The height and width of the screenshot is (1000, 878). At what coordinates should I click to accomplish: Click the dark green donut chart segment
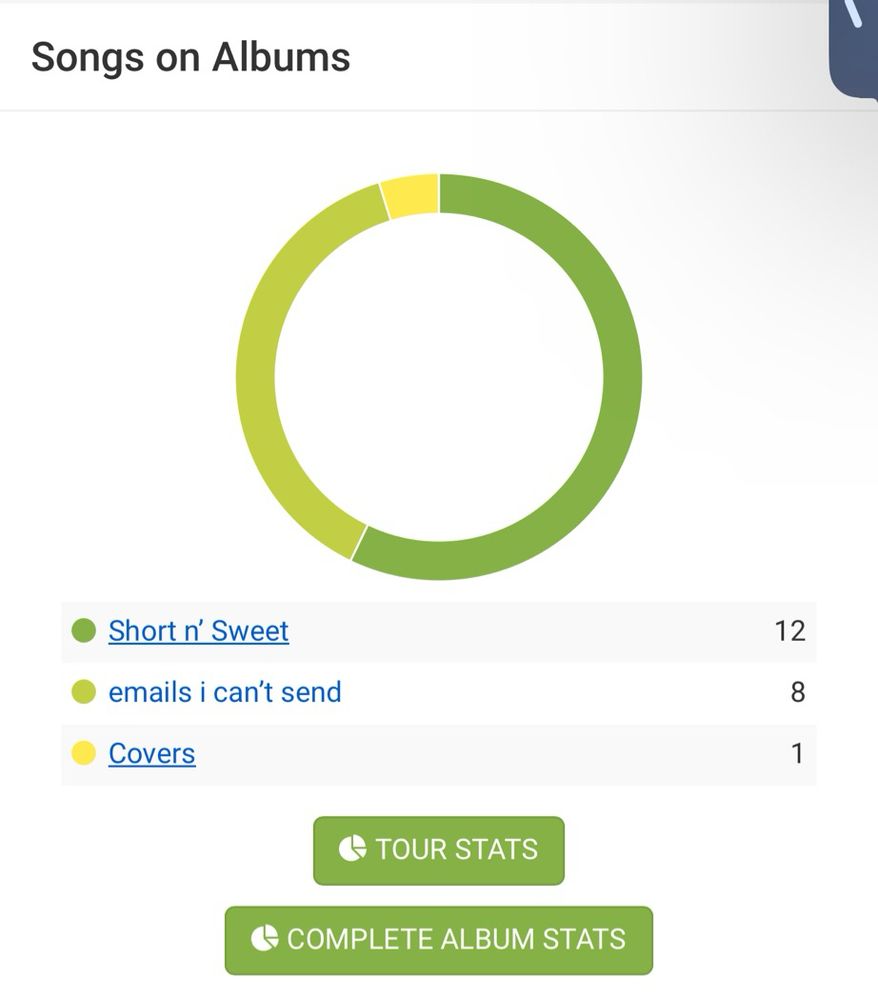pyautogui.click(x=622, y=376)
